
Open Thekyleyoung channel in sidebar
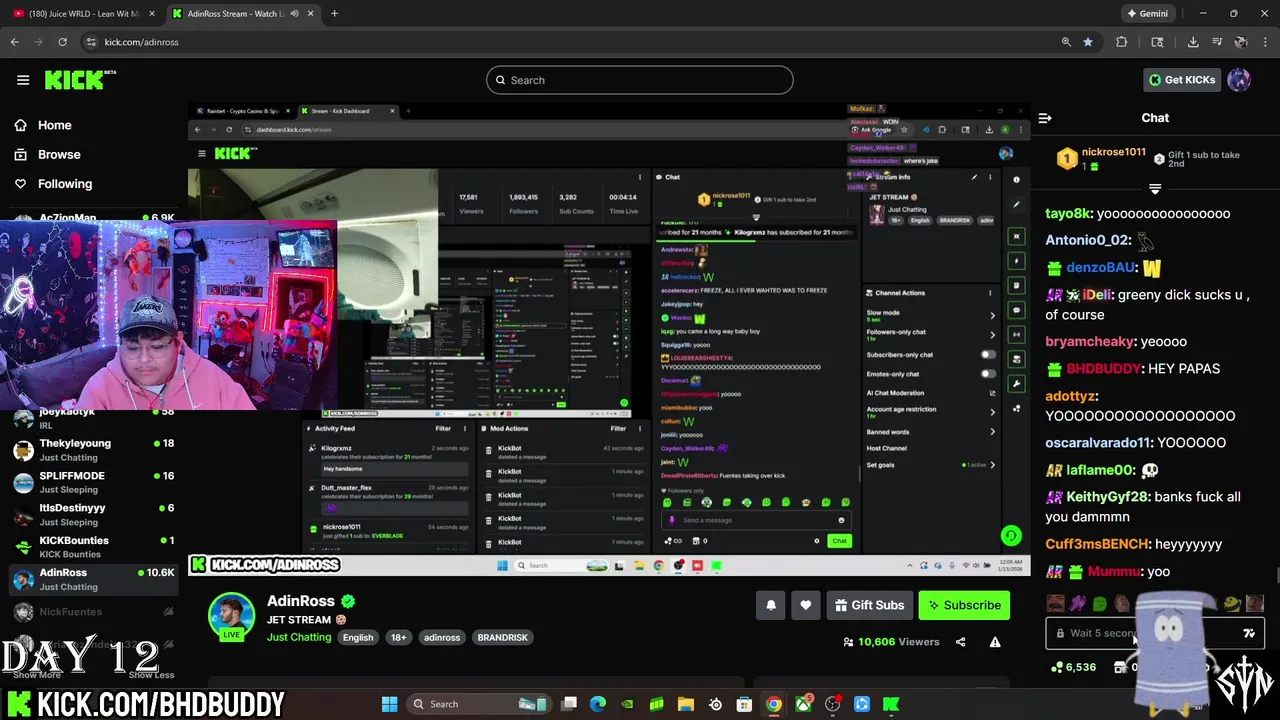[x=92, y=449]
